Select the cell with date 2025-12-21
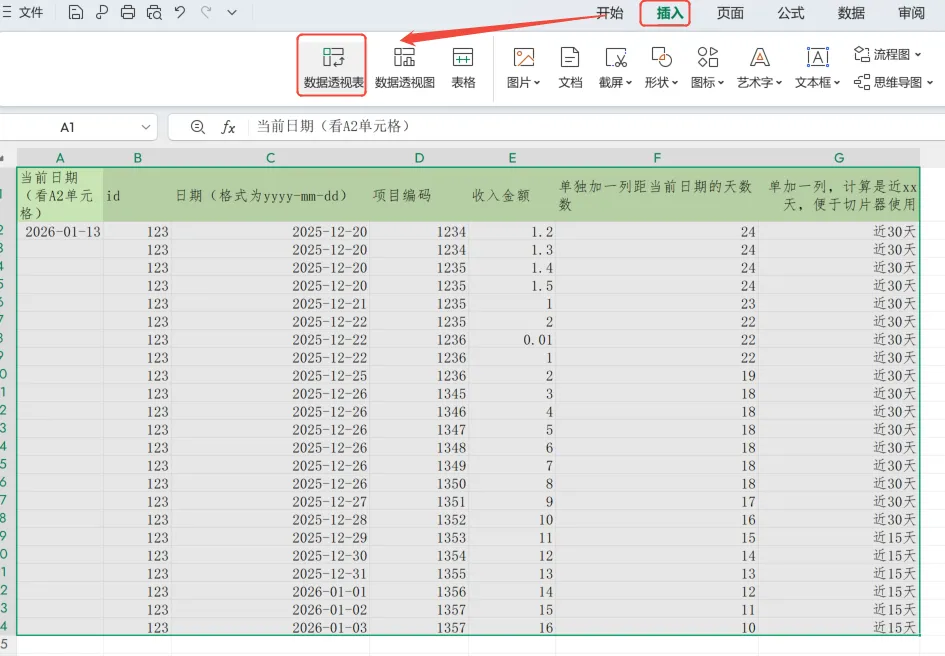 [271, 304]
